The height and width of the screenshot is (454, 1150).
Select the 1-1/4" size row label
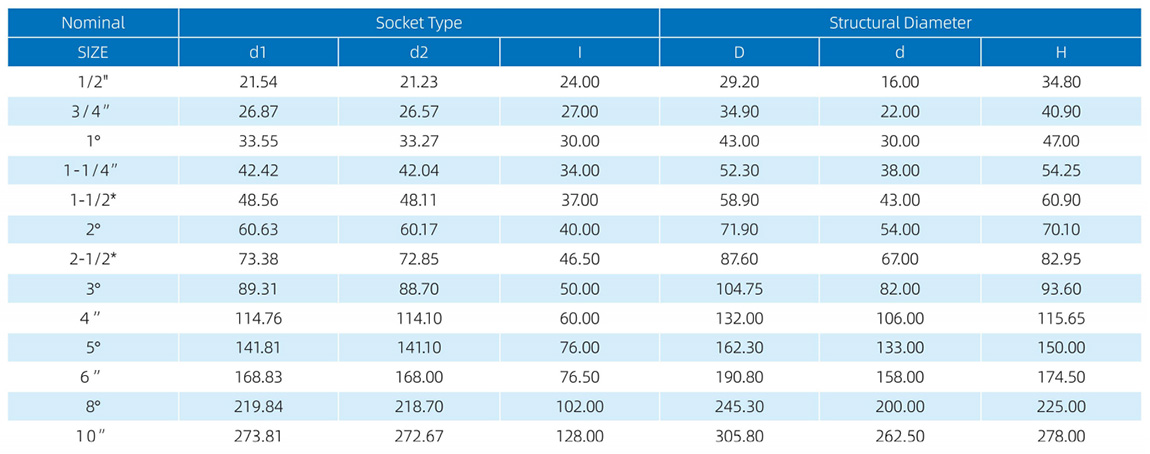pos(93,170)
